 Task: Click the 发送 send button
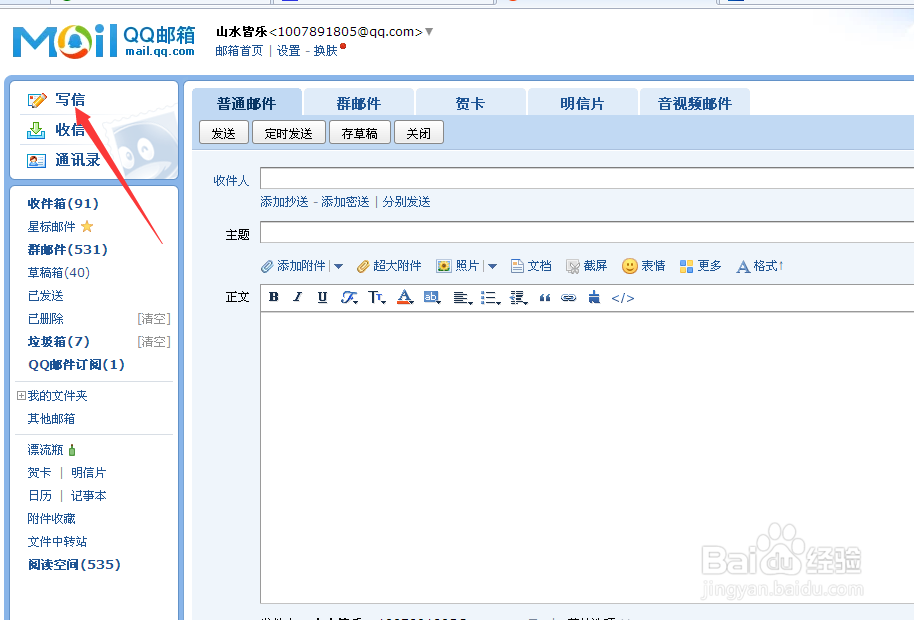(223, 132)
